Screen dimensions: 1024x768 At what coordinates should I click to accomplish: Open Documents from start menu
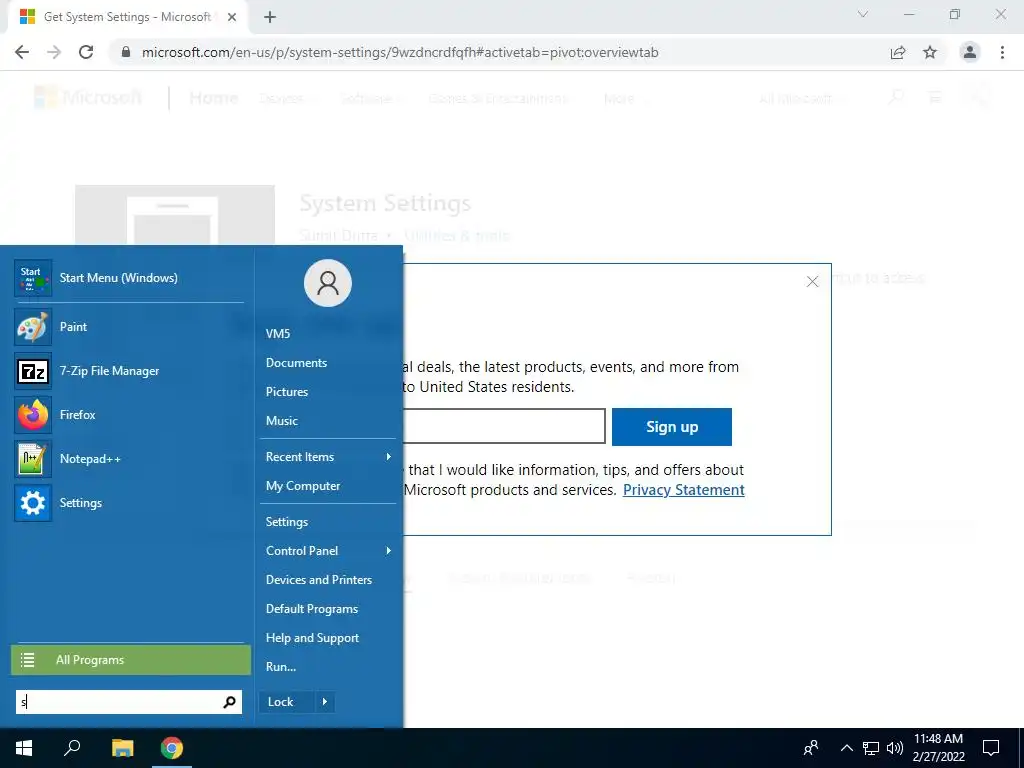pos(296,362)
